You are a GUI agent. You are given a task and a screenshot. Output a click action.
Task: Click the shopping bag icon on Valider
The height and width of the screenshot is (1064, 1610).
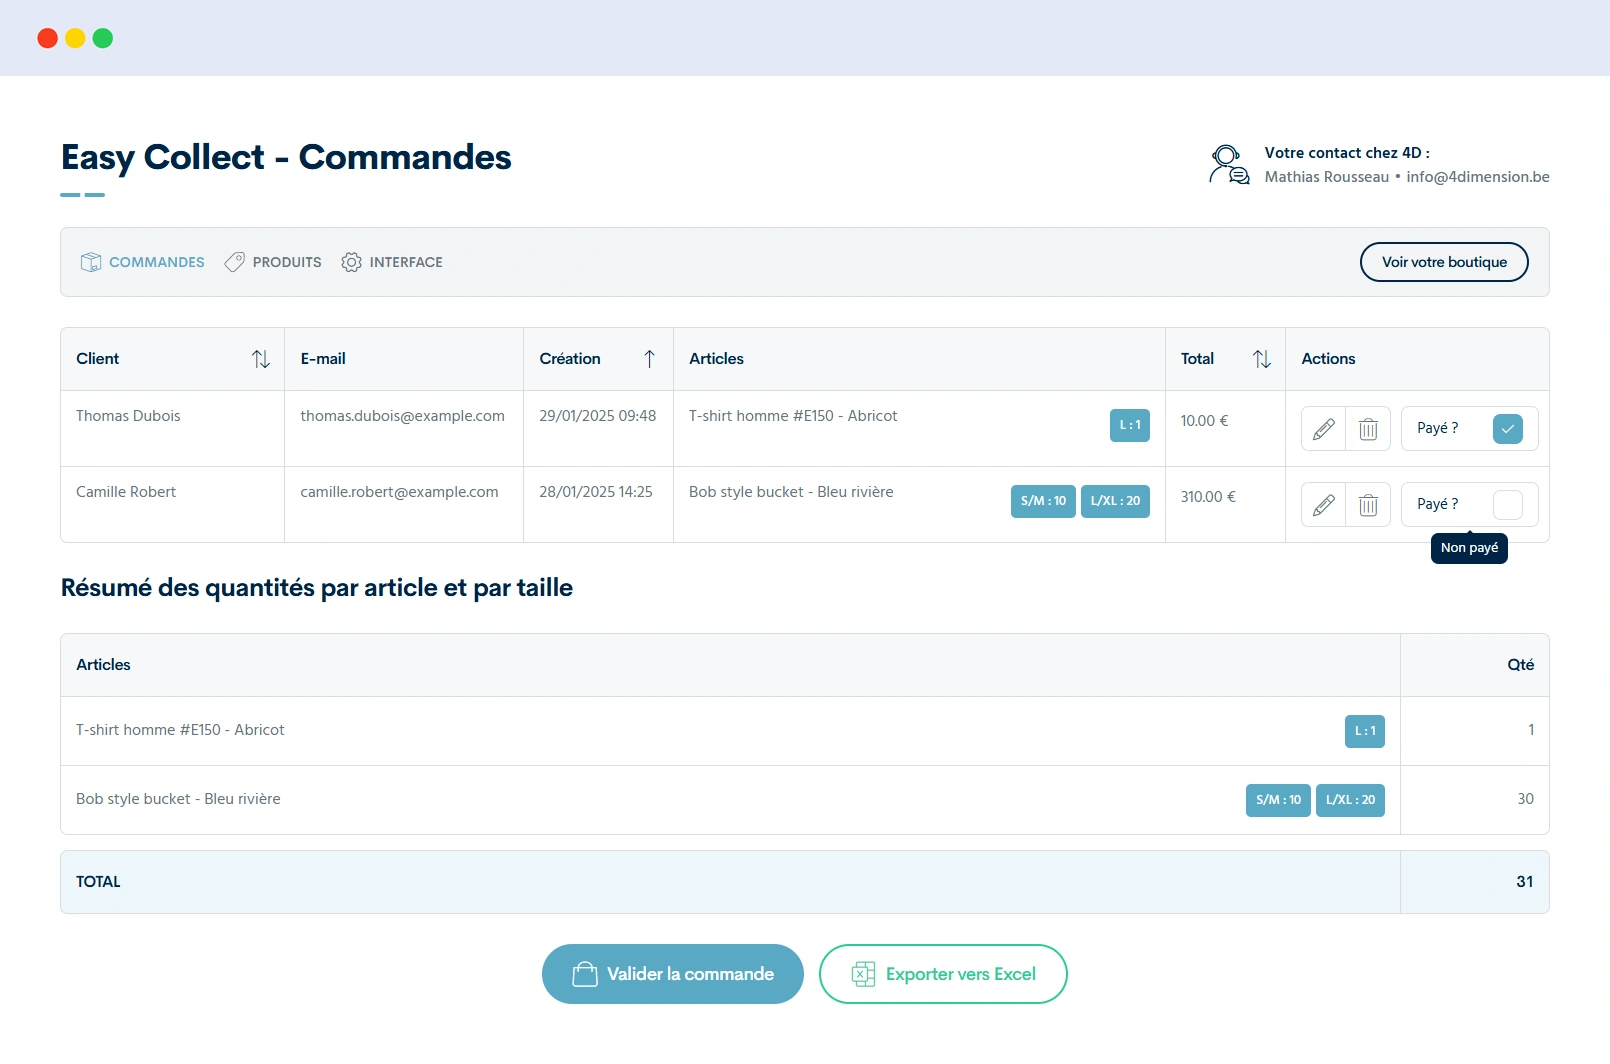[x=585, y=974]
